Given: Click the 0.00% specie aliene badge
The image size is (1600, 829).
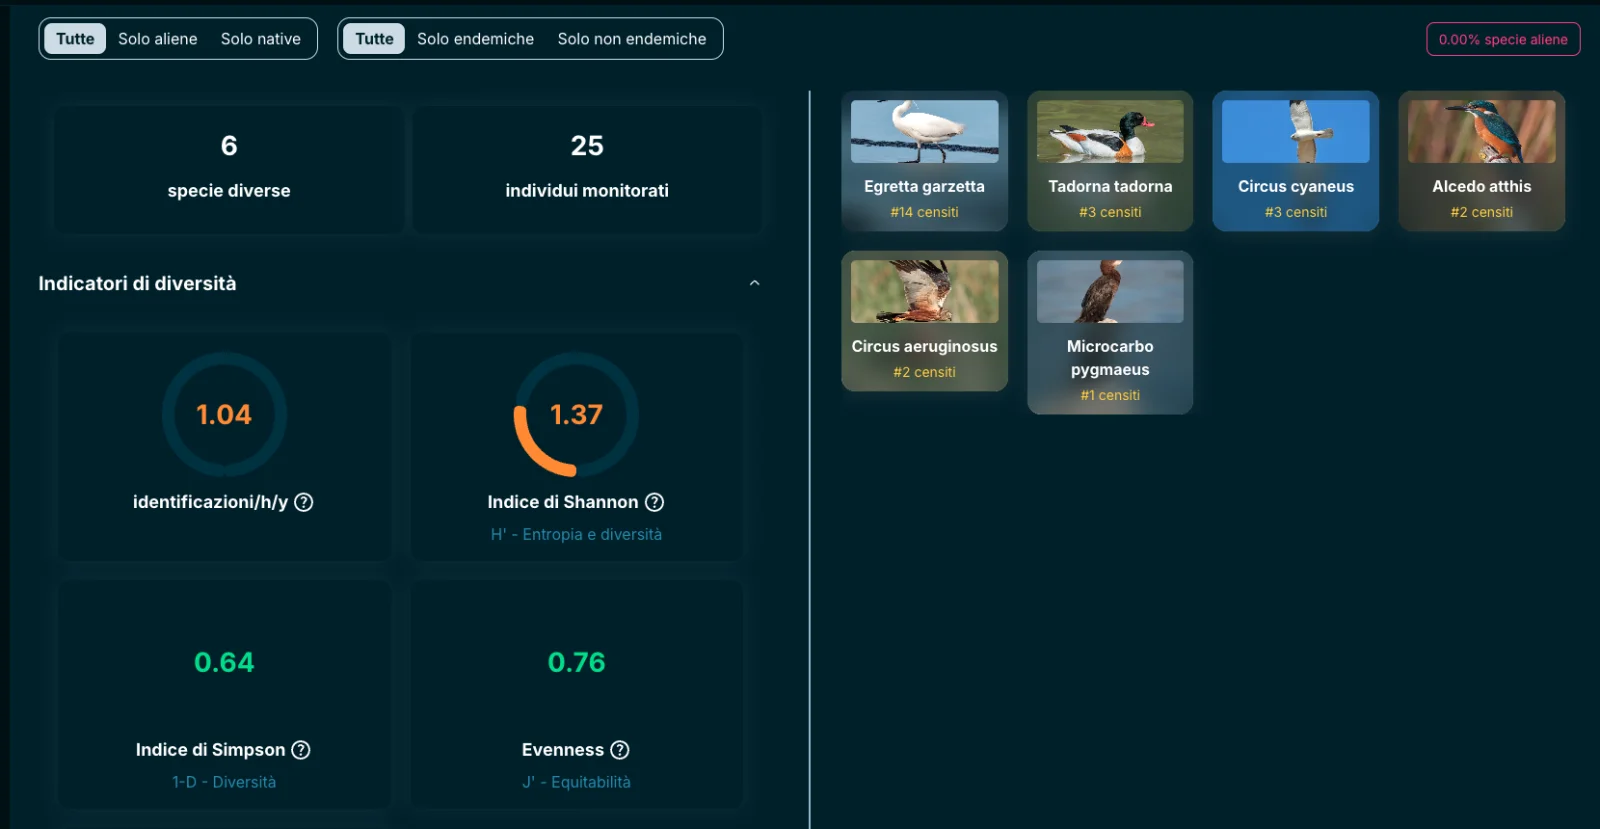Looking at the screenshot, I should (x=1503, y=39).
